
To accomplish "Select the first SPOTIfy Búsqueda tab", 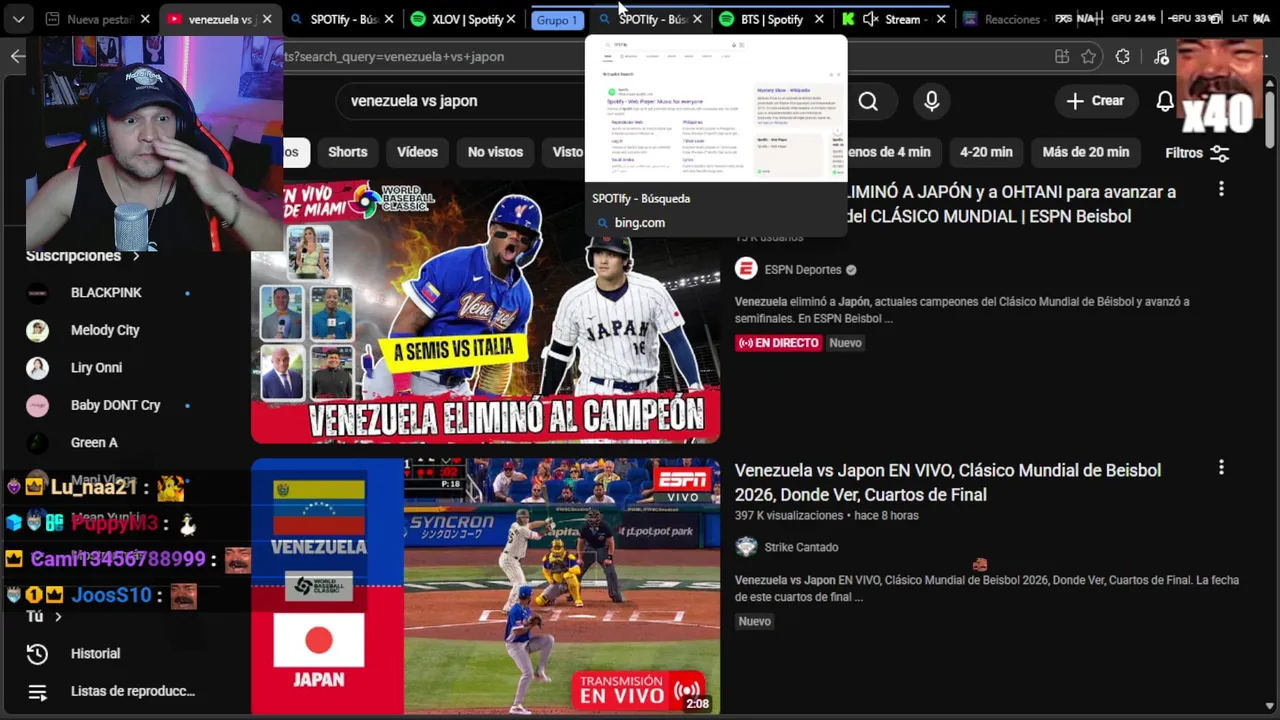I will pos(343,19).
